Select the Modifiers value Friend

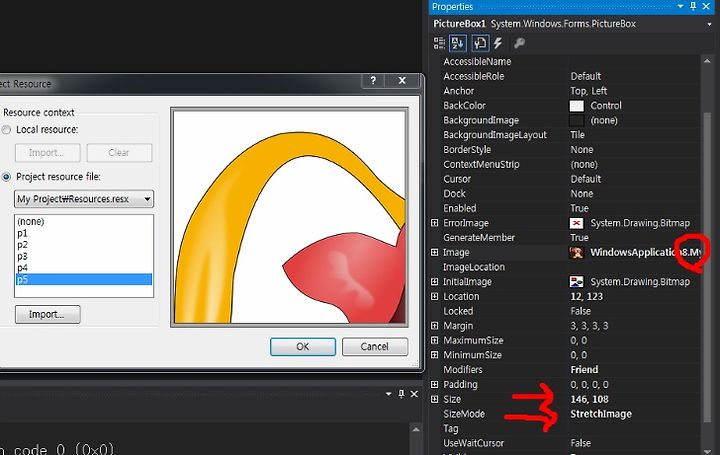584,370
